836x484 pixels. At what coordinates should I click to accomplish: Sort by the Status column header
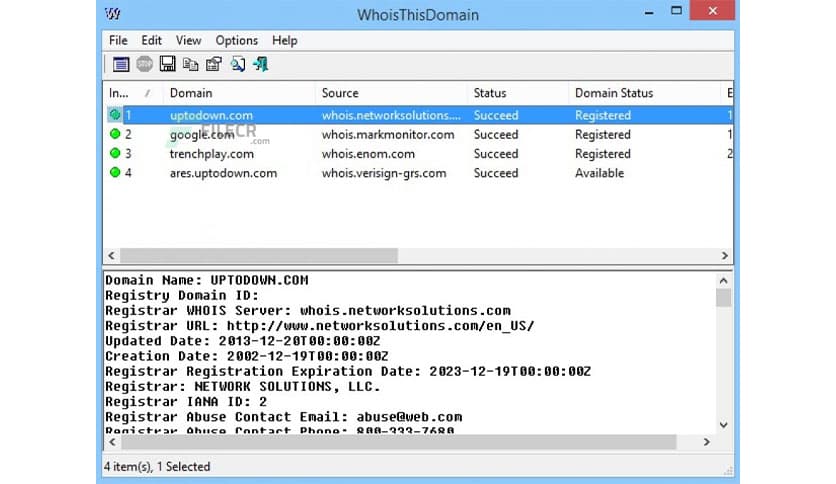(x=517, y=93)
